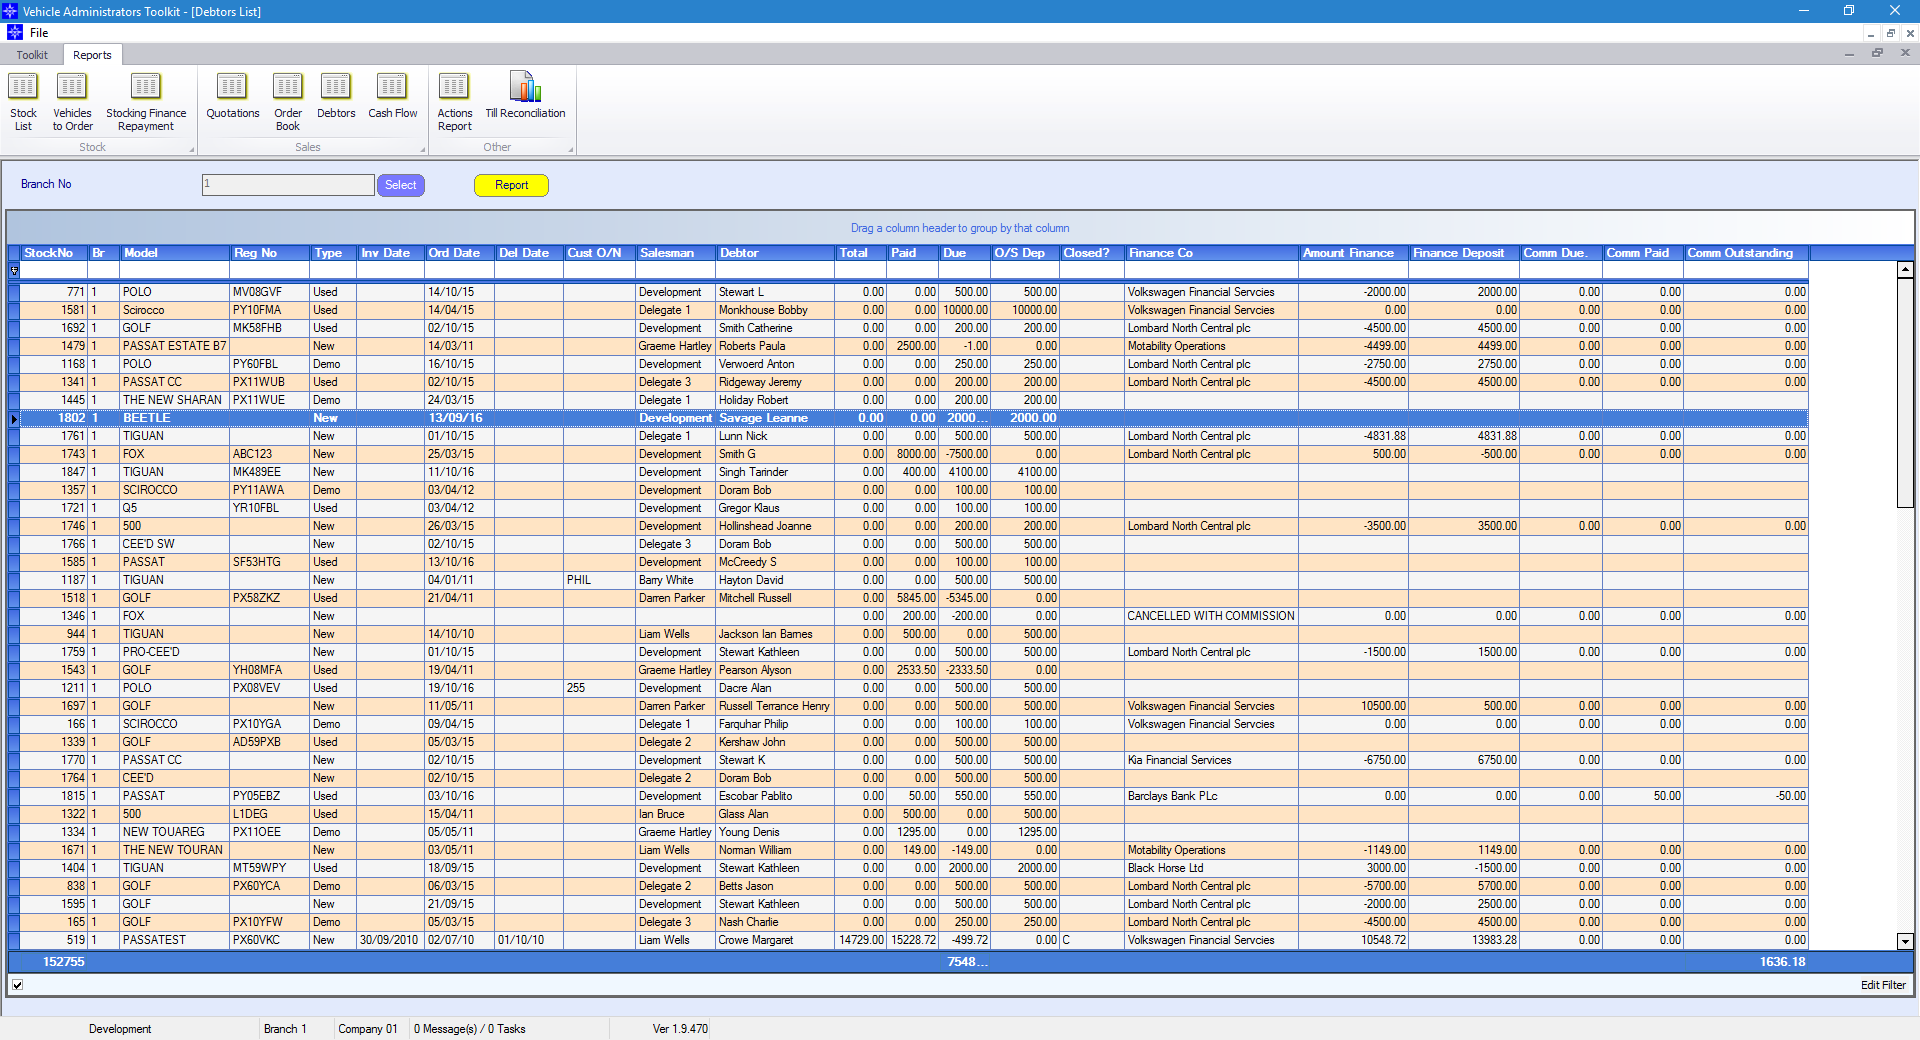Sort by Finance Deposit column header

click(x=1465, y=253)
